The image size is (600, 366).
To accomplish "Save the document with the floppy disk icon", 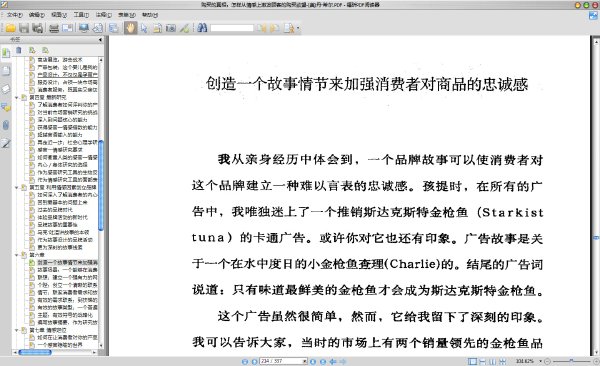I will [24, 28].
